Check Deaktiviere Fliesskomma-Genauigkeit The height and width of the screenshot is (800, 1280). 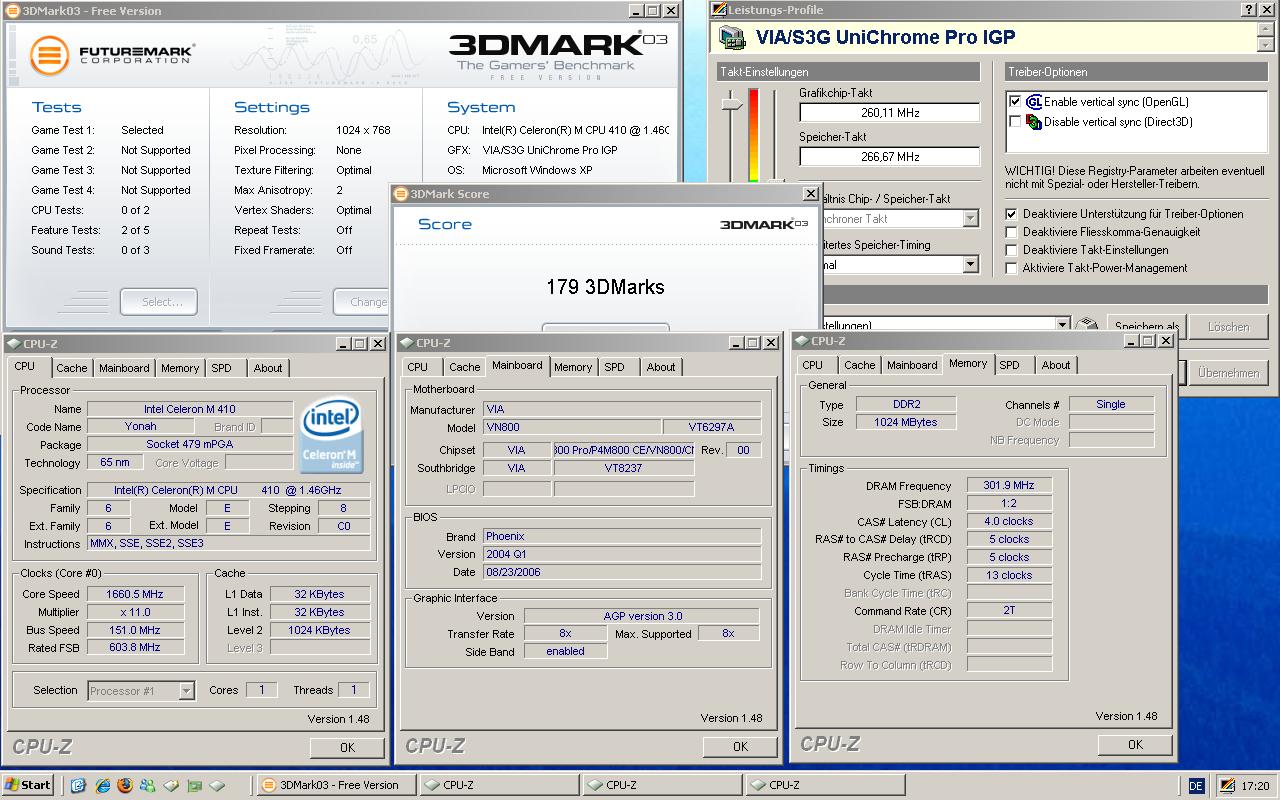click(x=1012, y=232)
